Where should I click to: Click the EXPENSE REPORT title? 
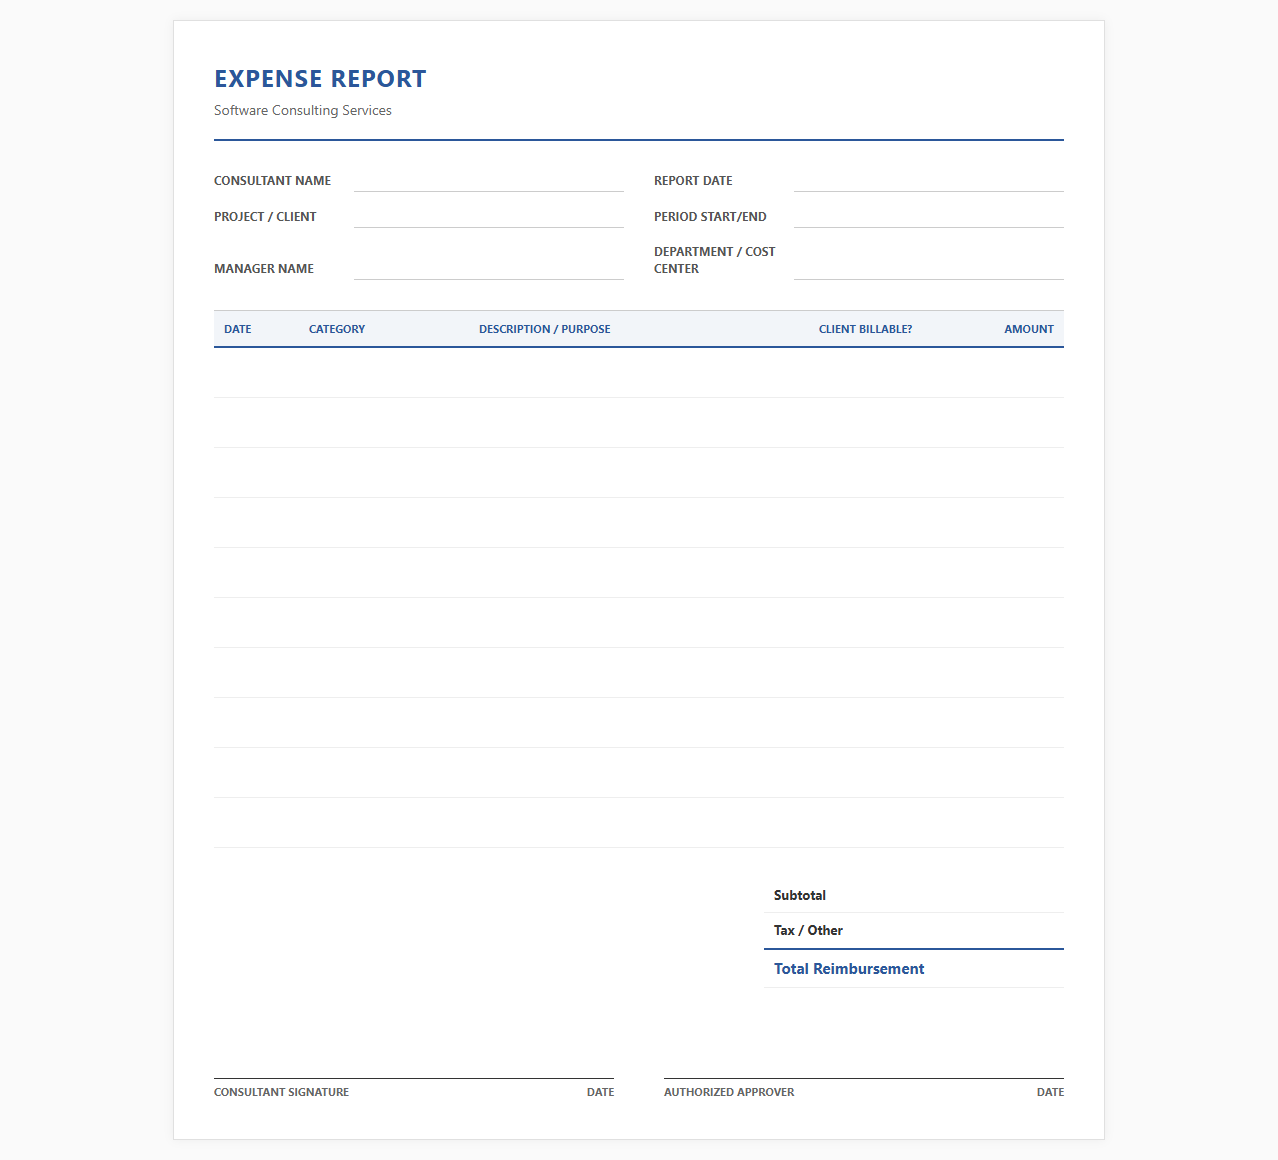point(320,79)
